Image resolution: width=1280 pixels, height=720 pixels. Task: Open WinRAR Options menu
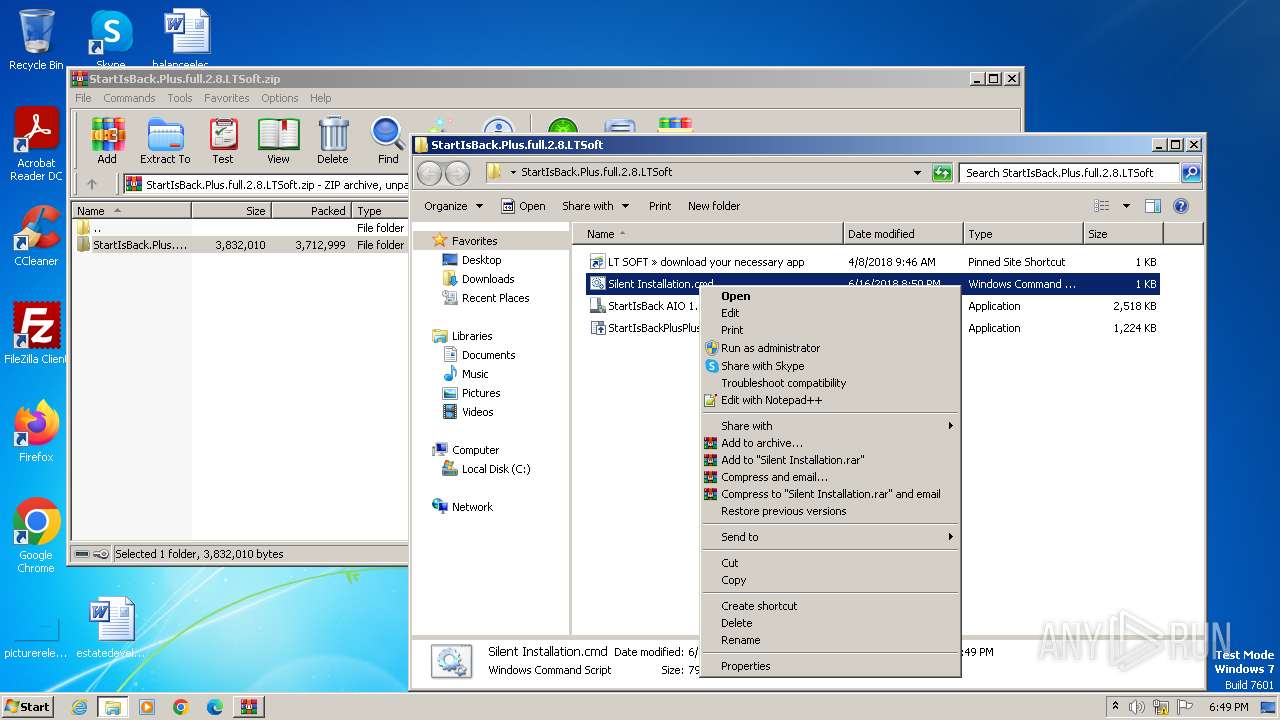(x=279, y=98)
